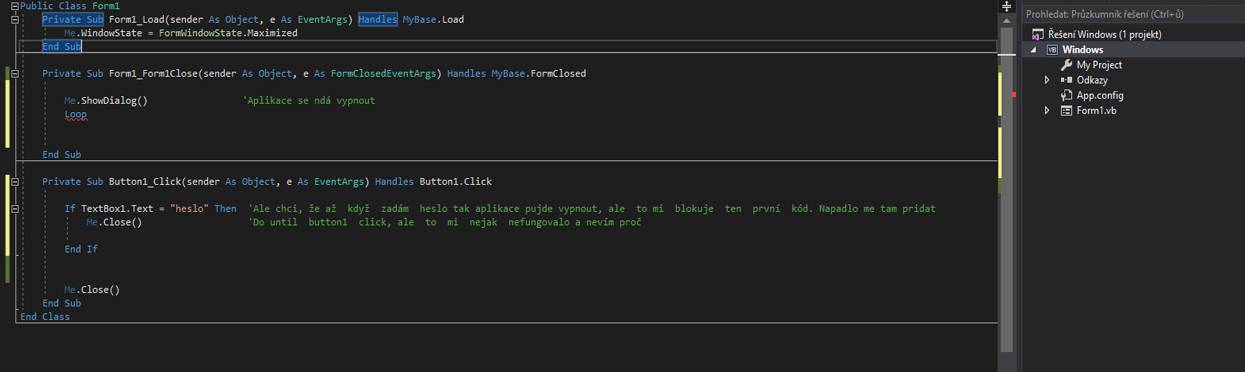Collapse the Windows project node
This screenshot has width=1245, height=372.
pyautogui.click(x=1035, y=49)
